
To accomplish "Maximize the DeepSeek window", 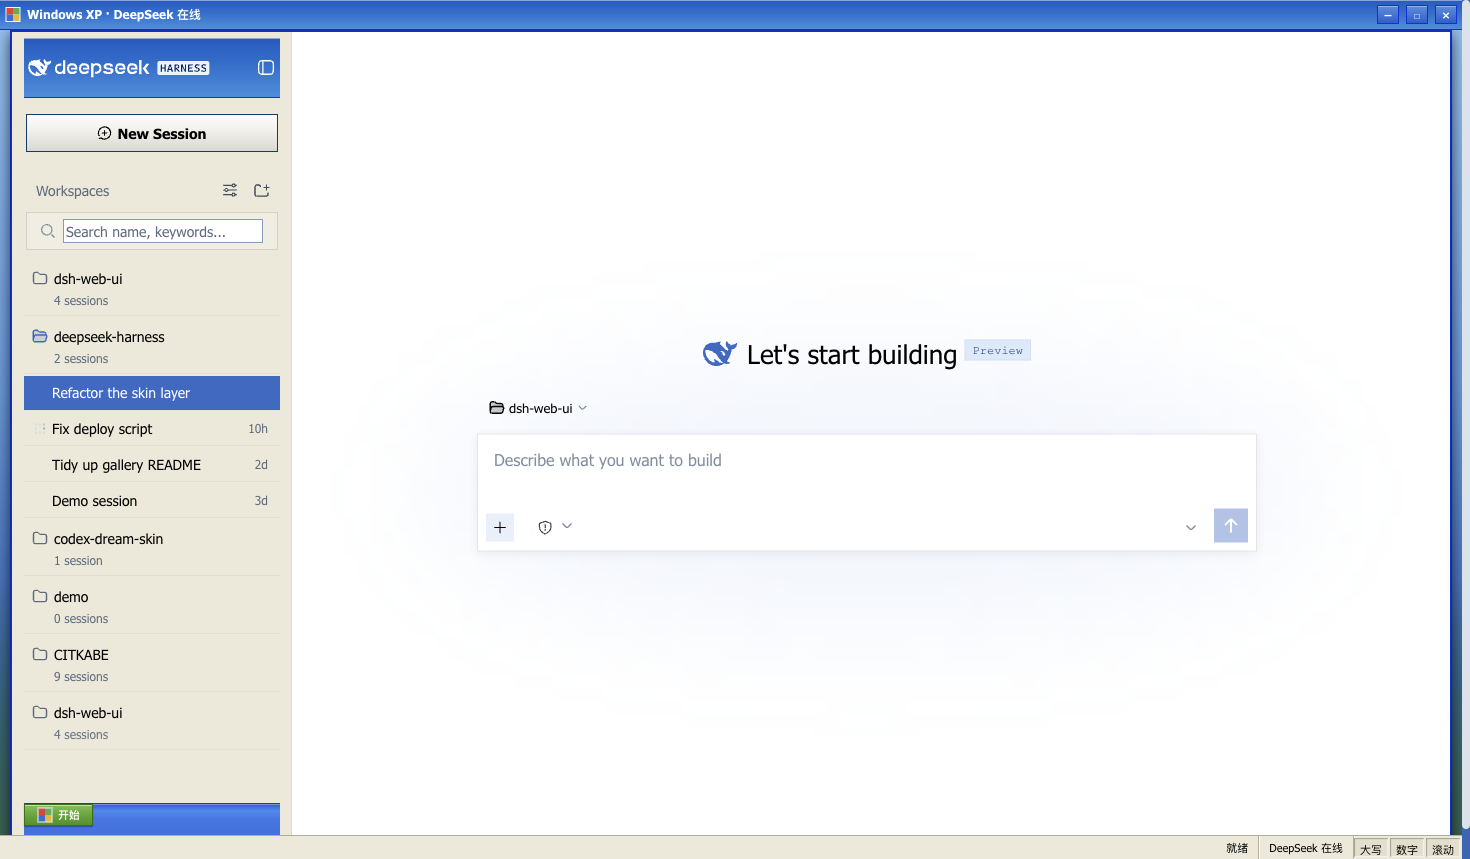I will (x=1417, y=14).
